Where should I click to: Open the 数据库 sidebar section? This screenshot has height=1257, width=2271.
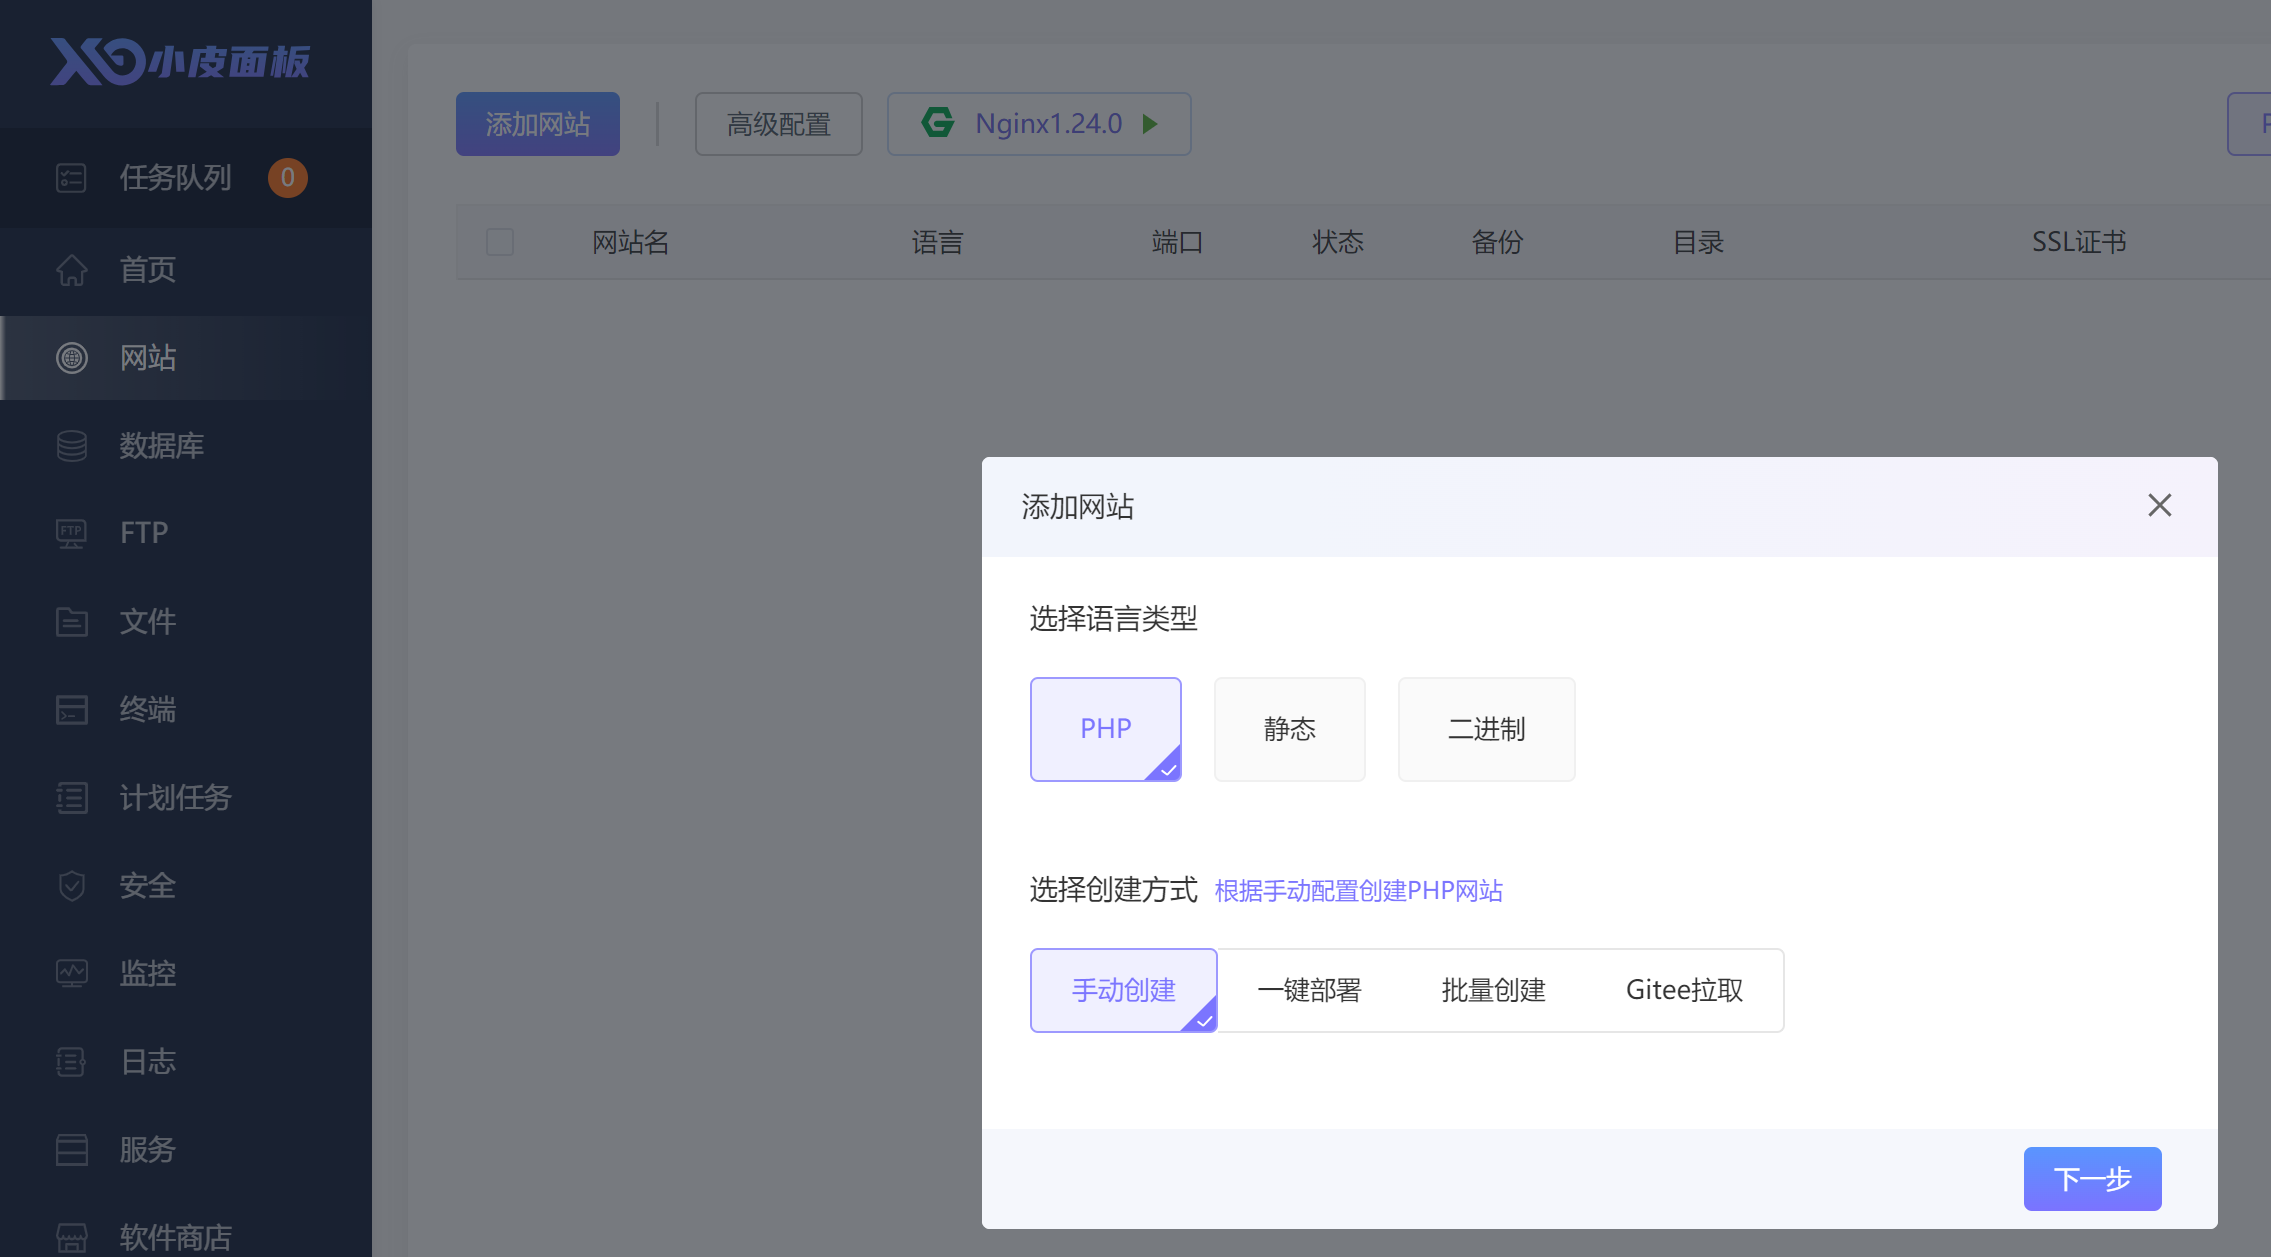pos(186,446)
